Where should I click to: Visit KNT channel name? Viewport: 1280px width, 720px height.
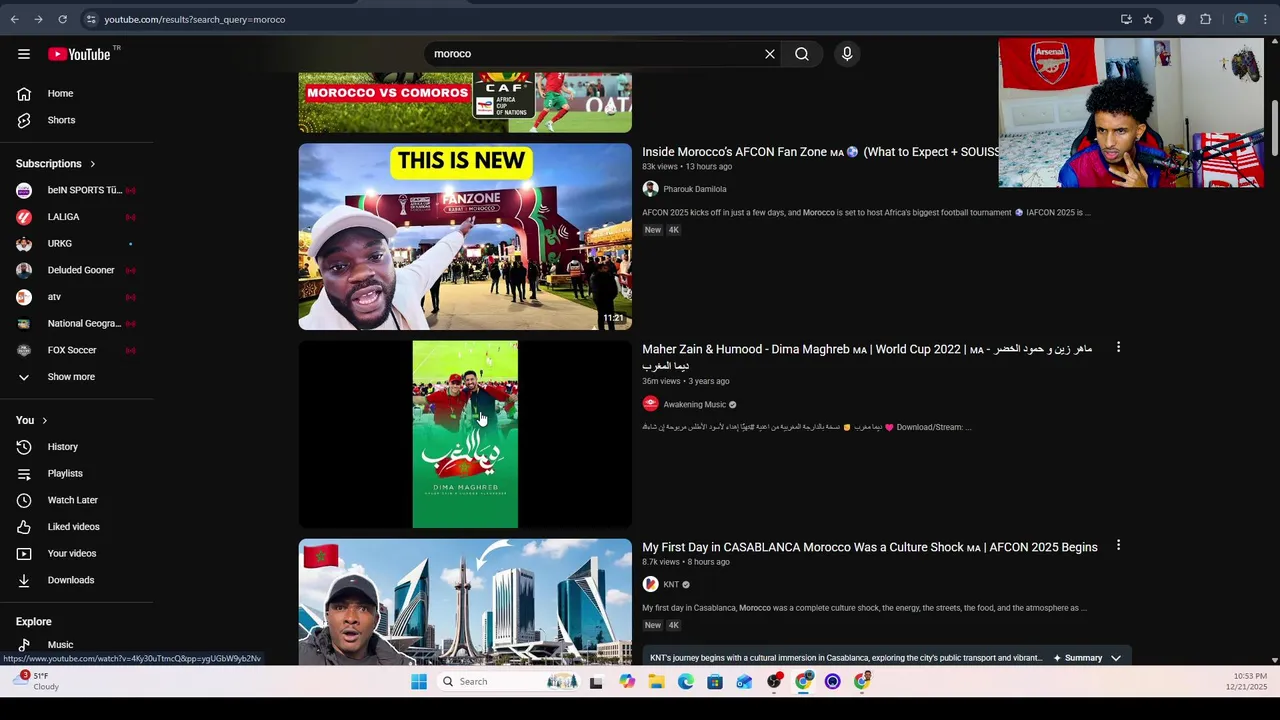[671, 584]
